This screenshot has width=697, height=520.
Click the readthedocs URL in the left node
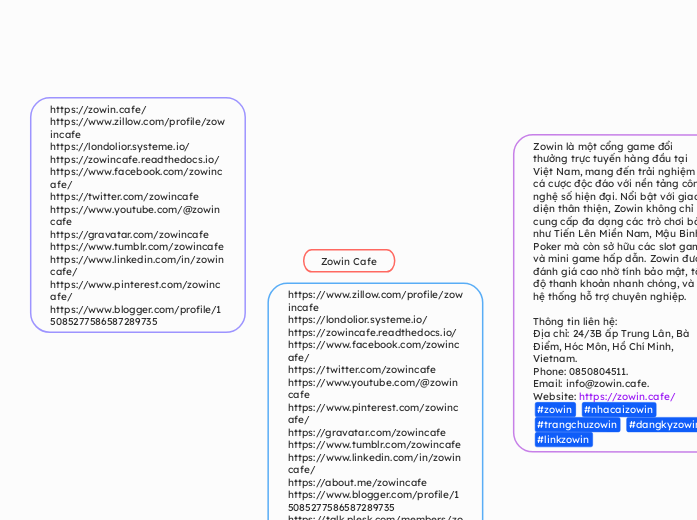(134, 159)
